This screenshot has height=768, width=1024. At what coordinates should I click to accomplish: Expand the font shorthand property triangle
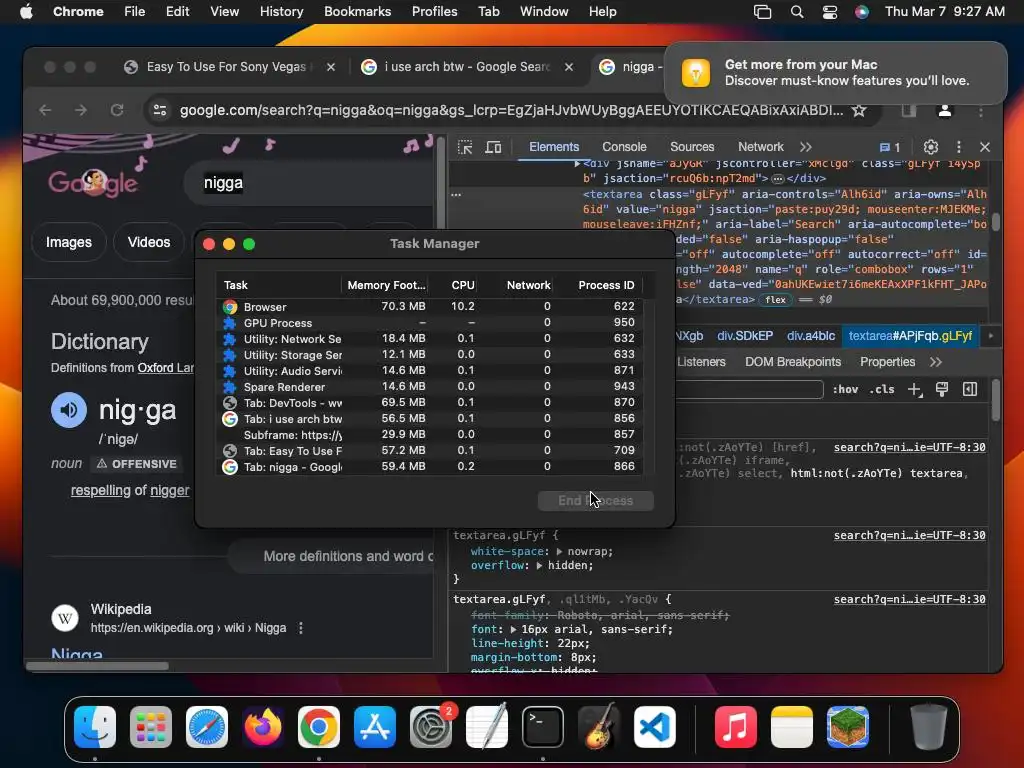pyautogui.click(x=514, y=630)
